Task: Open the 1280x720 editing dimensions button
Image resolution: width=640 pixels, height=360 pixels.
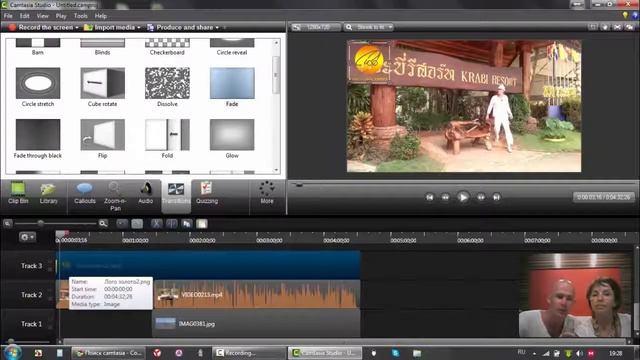Action: tap(315, 27)
